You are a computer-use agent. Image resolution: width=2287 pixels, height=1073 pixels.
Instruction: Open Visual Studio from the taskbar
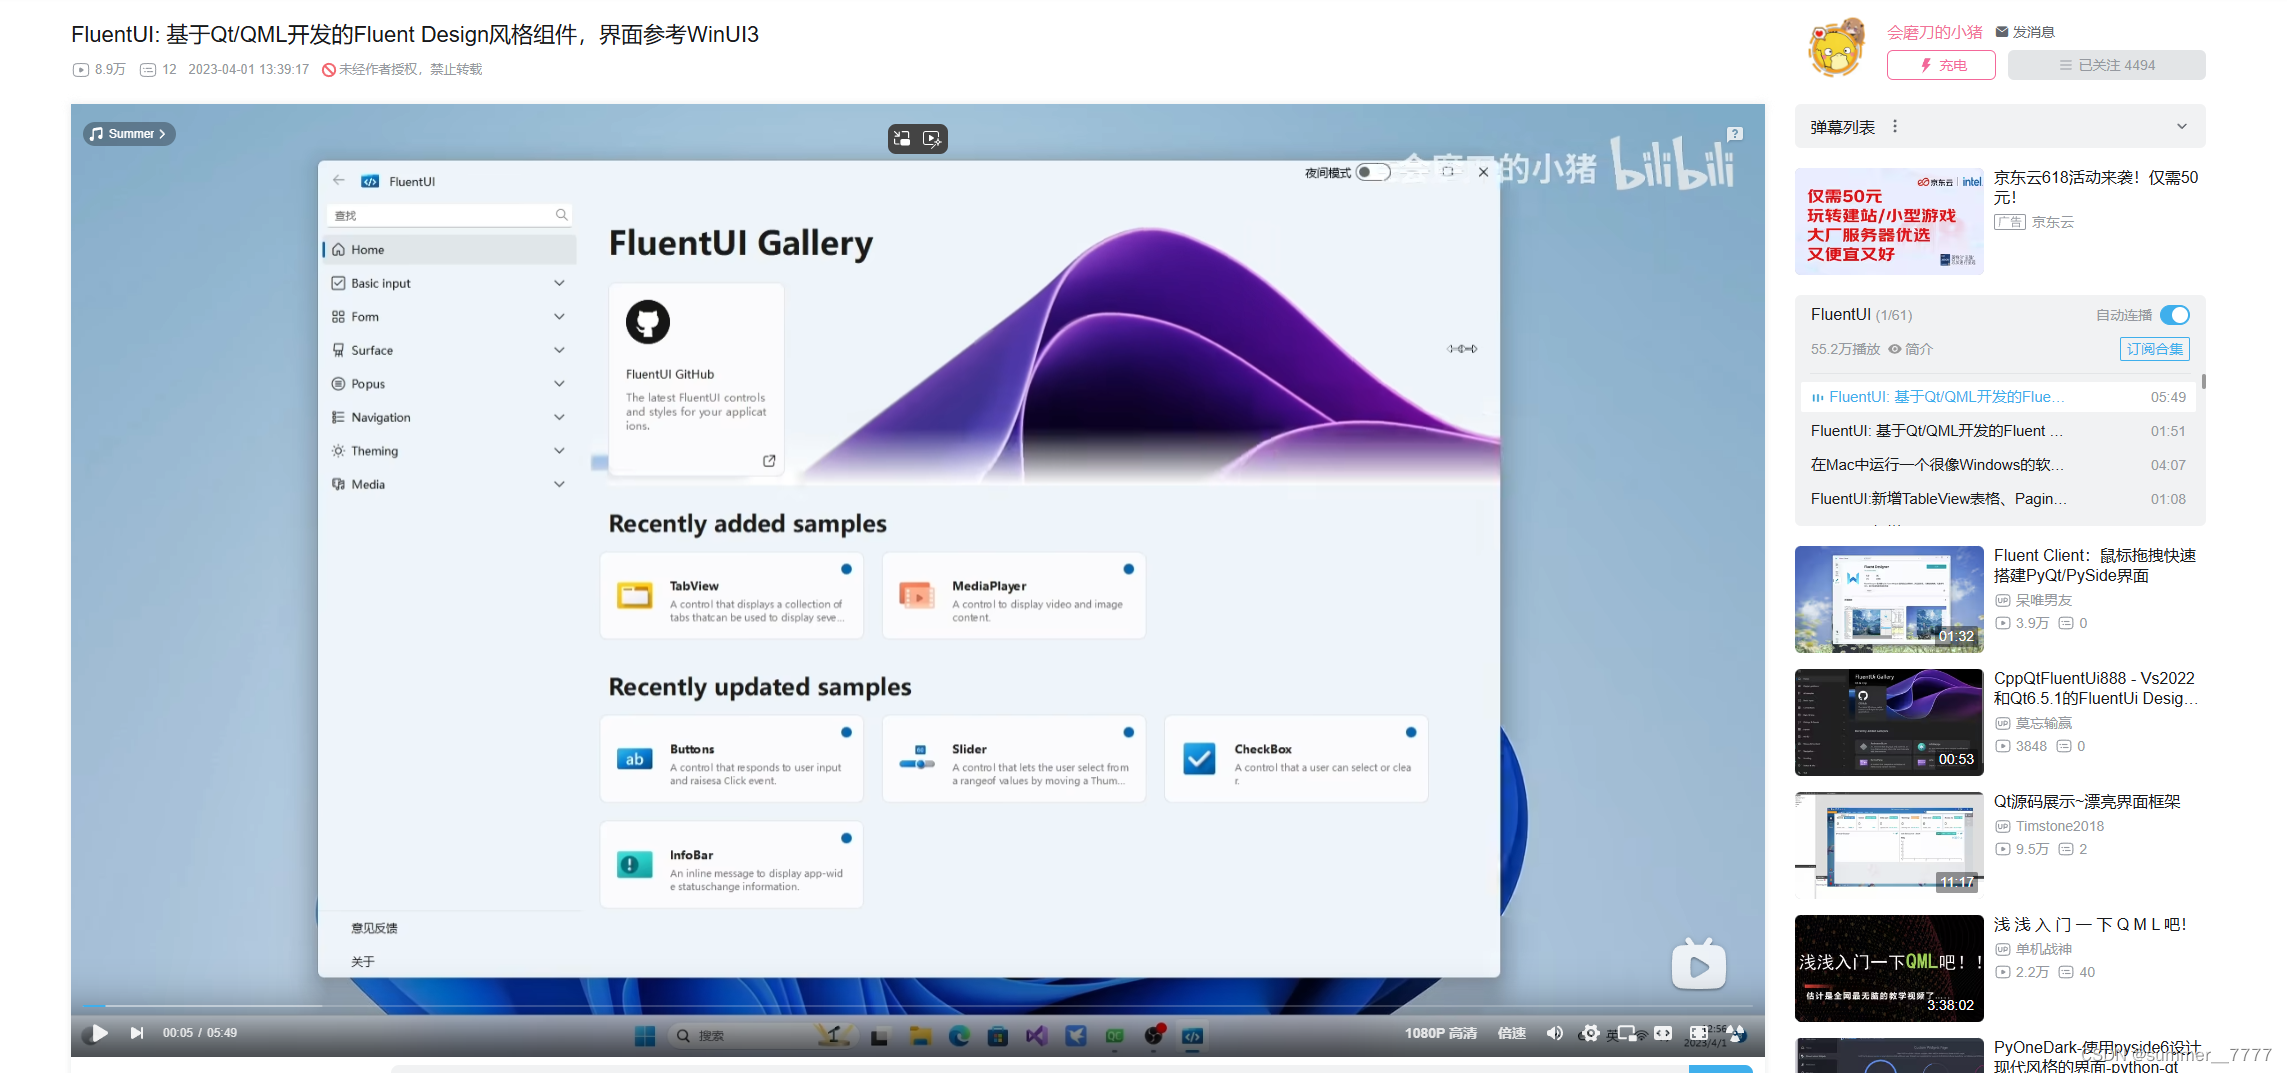click(x=1037, y=1036)
